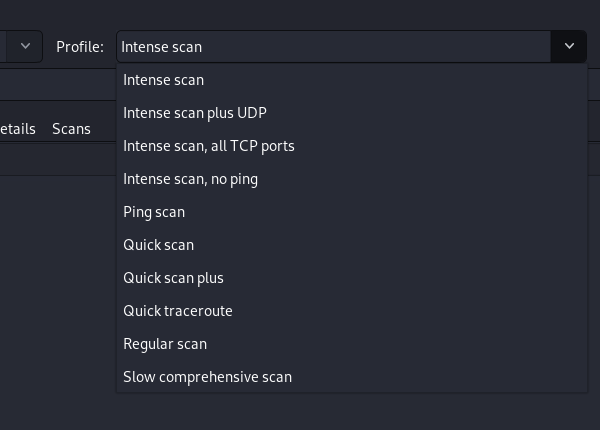Pick 'Slow comprehensive scan' from the list

pos(207,377)
